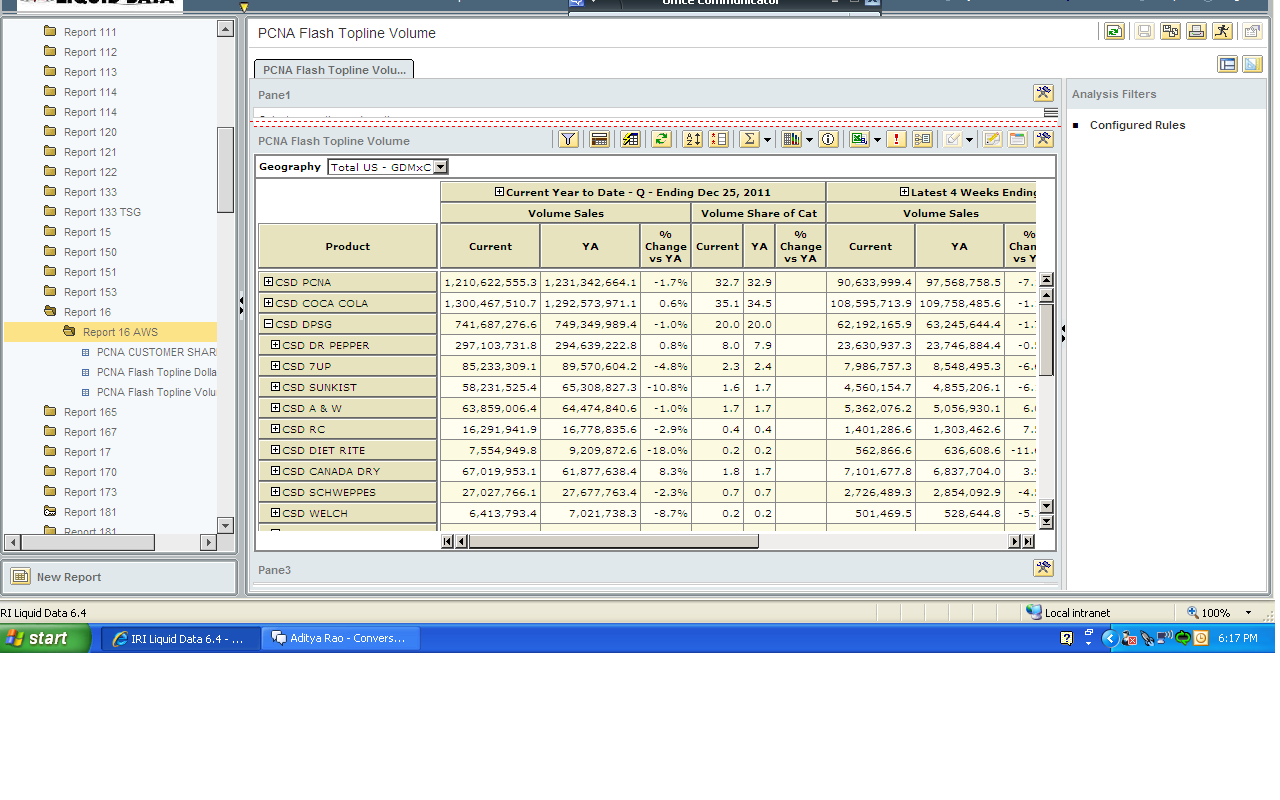Click the print report icon
The height and width of the screenshot is (800, 1280).
click(x=1196, y=32)
